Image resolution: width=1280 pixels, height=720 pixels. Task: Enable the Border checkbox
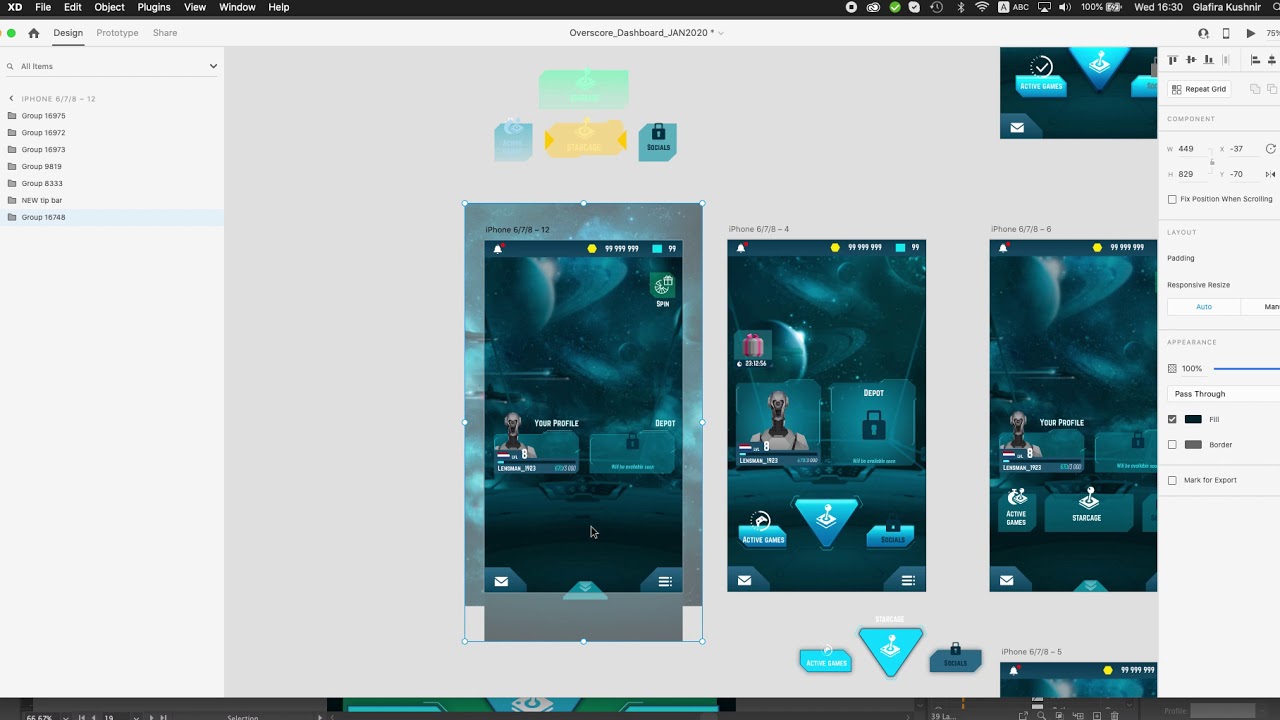tap(1172, 444)
